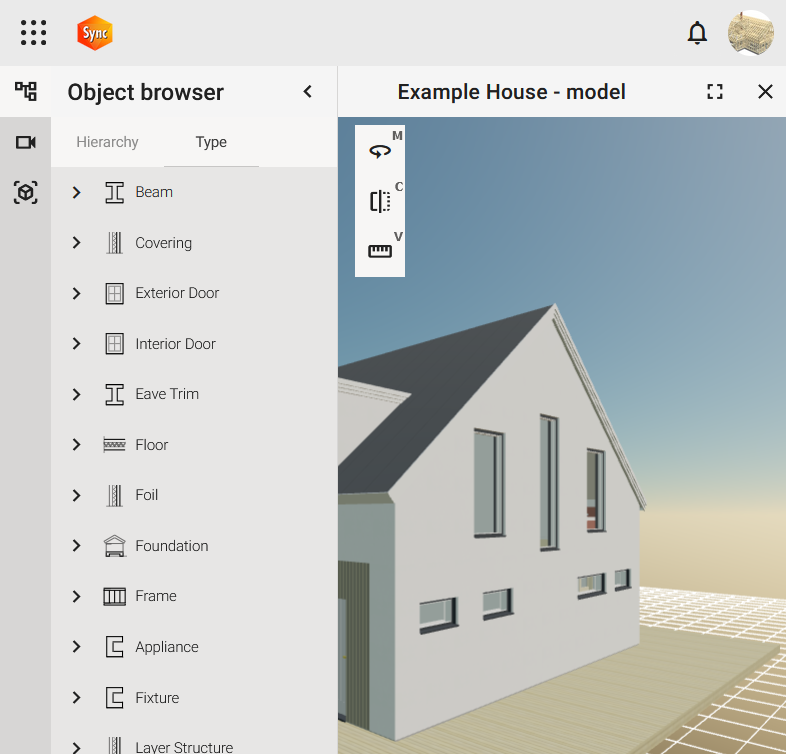Select the Object browser hierarchy sidebar icon
786x754 pixels.
(25, 92)
